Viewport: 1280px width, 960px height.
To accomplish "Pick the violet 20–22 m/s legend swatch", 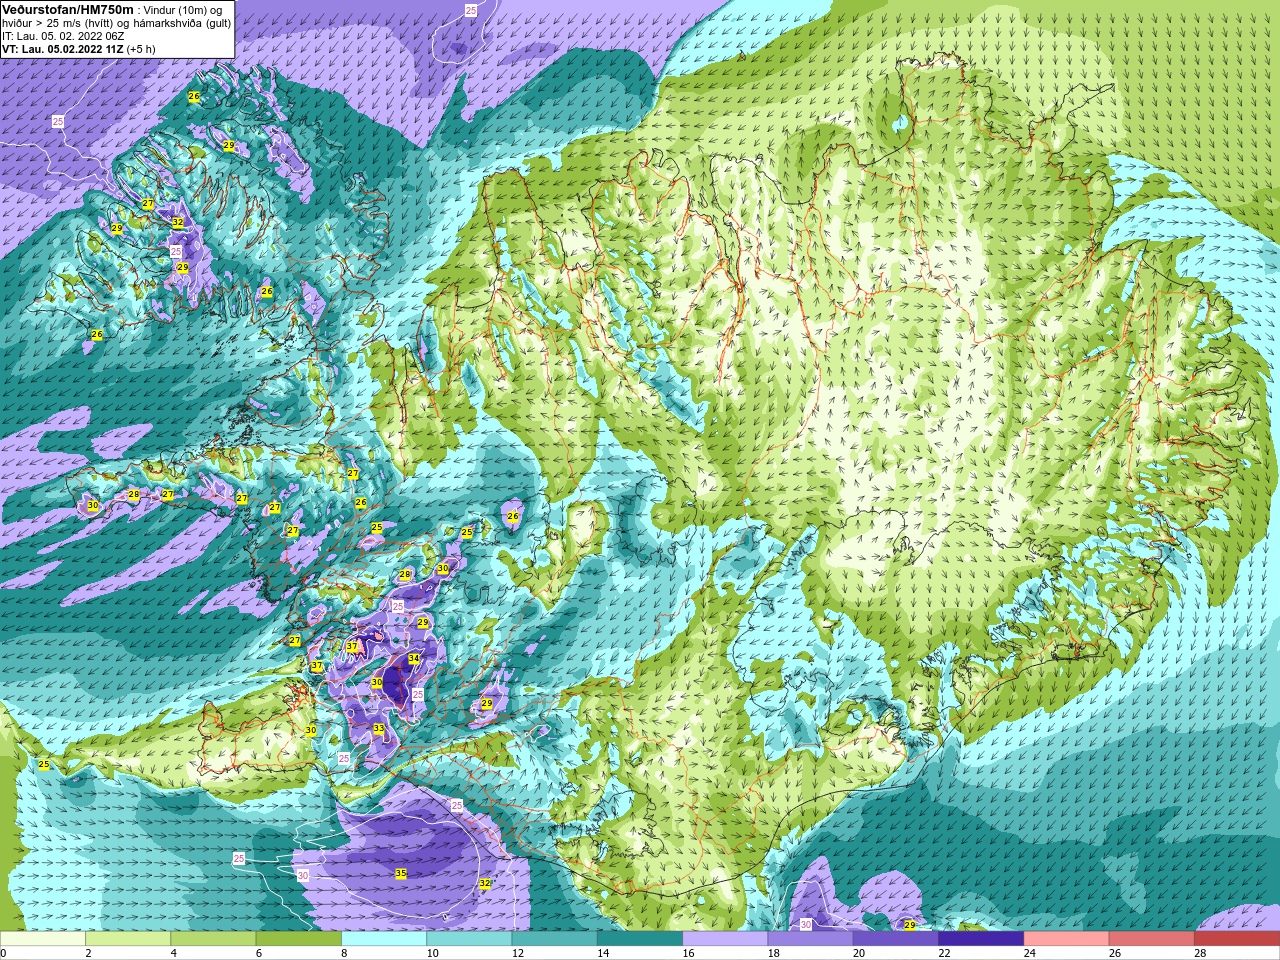I will 896,939.
